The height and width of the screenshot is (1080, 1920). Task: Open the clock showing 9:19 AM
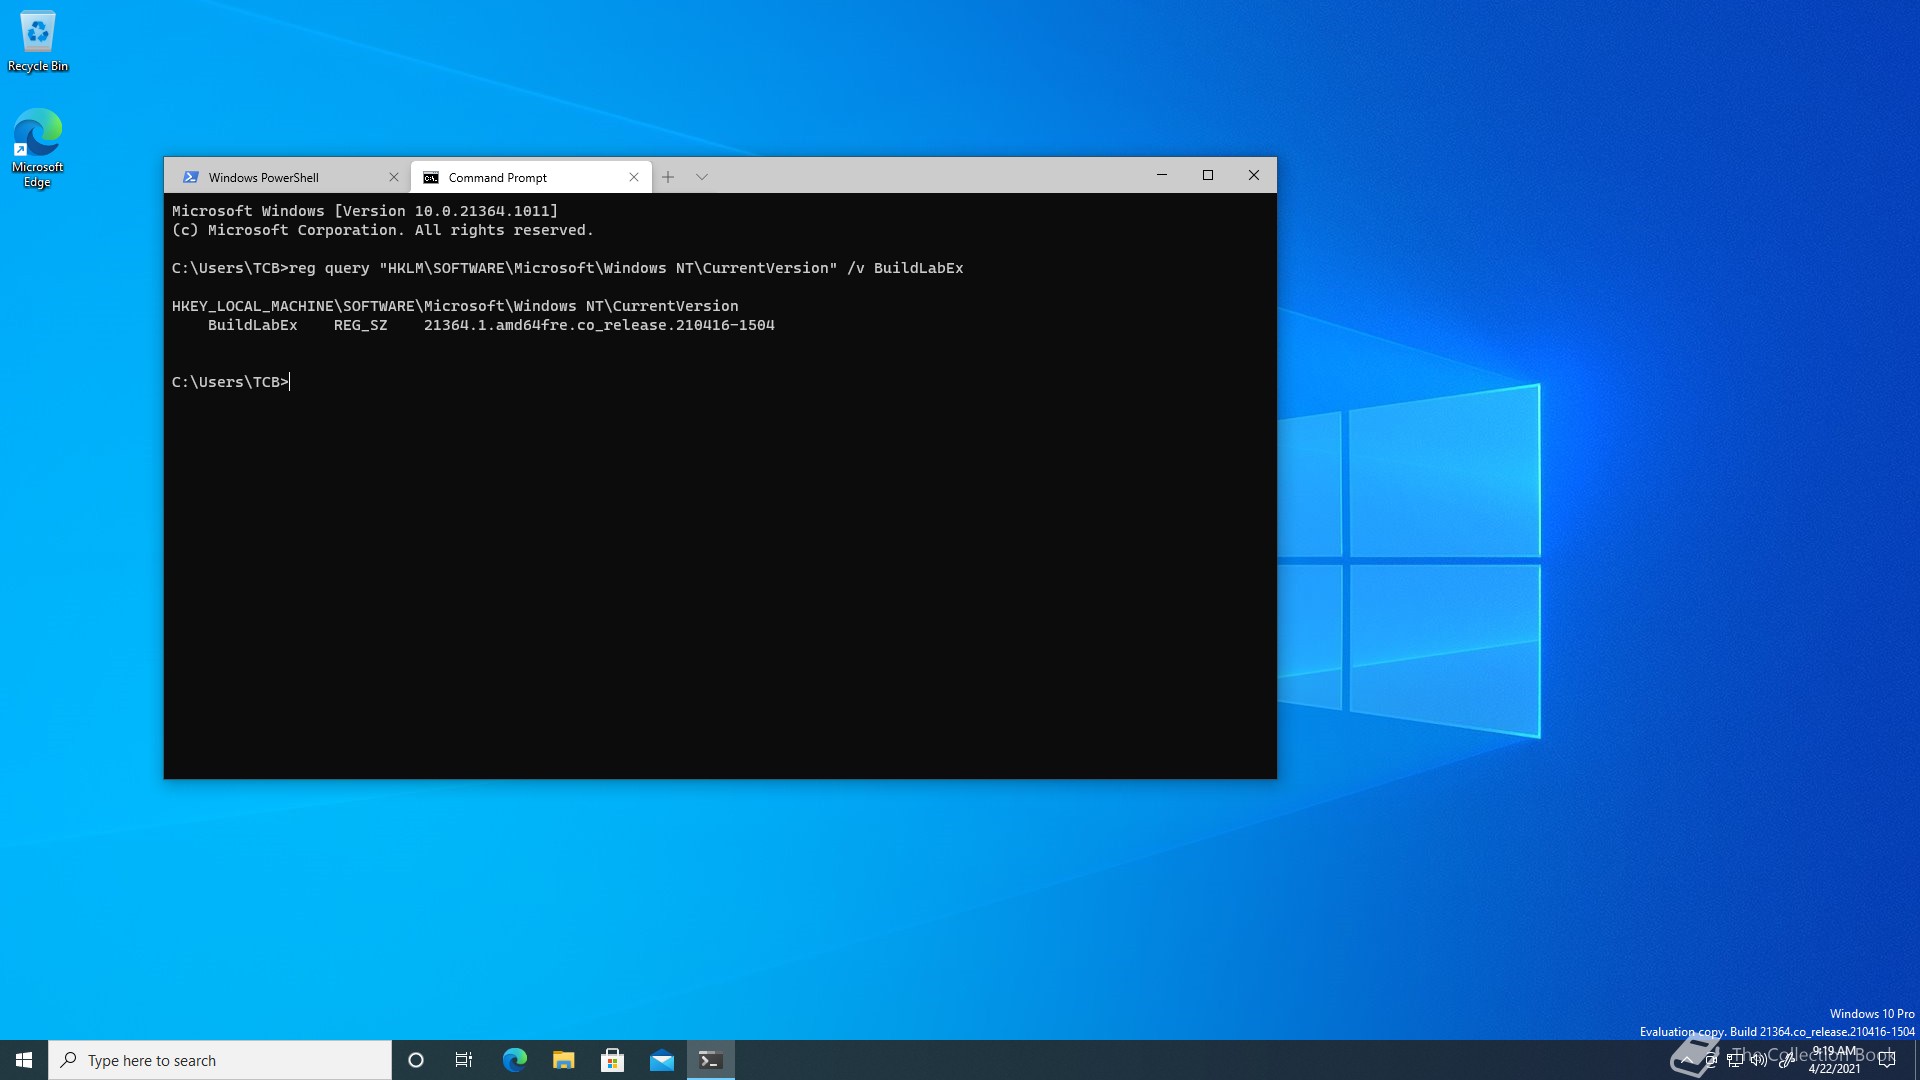point(1834,1060)
